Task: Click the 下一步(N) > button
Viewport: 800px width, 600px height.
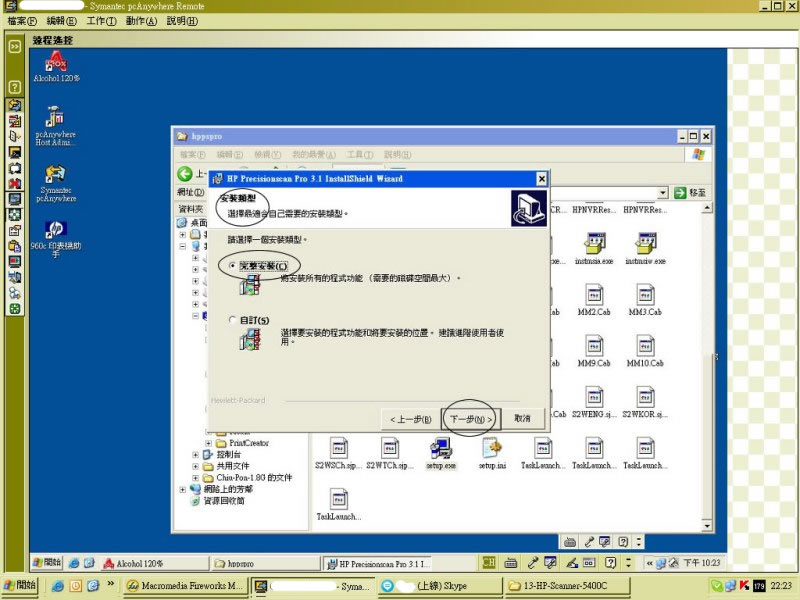Action: (x=471, y=419)
